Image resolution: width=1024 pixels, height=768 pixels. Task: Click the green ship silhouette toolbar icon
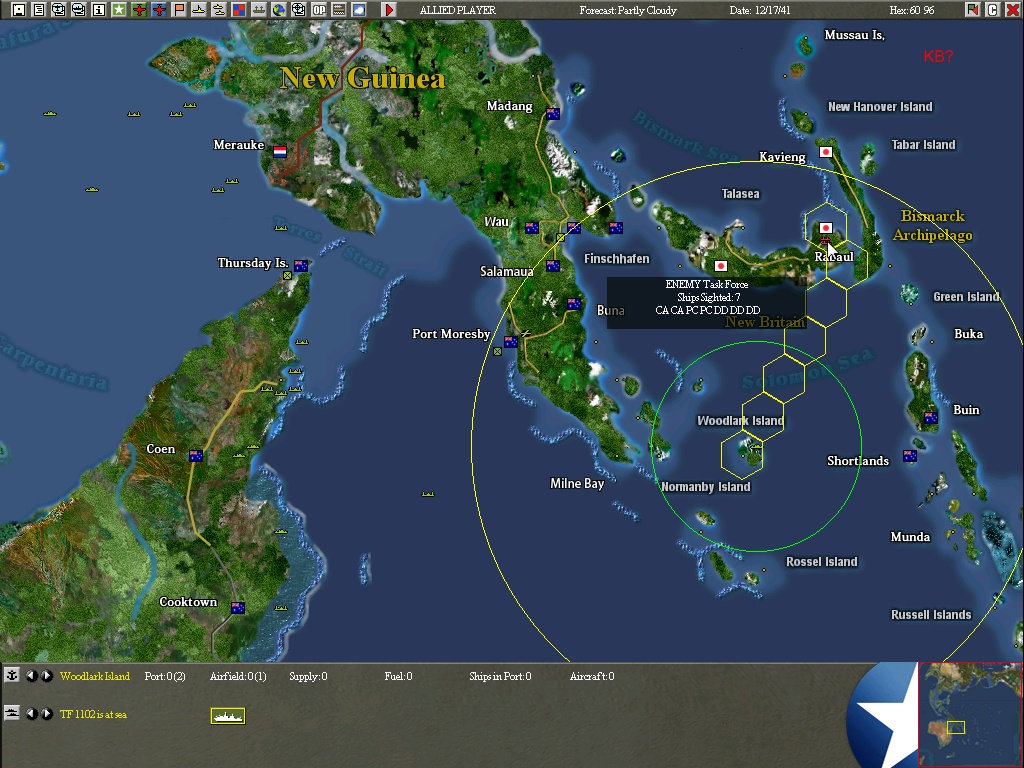point(259,10)
